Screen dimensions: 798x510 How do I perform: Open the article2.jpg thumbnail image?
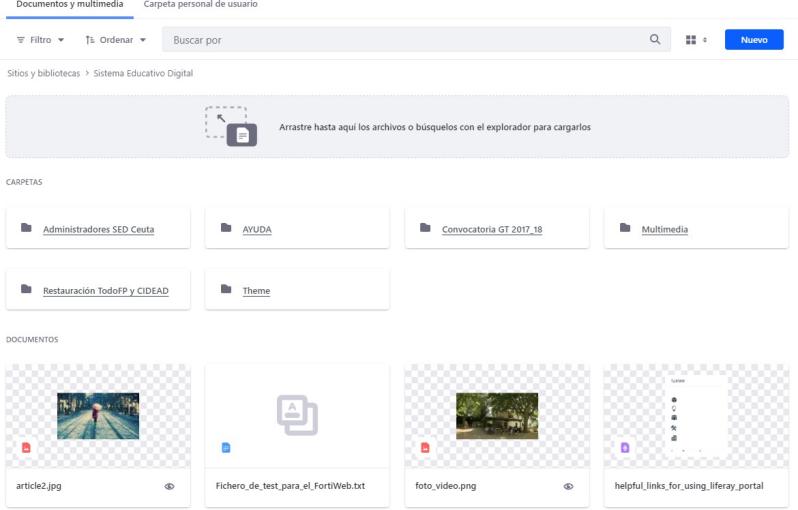(98, 416)
